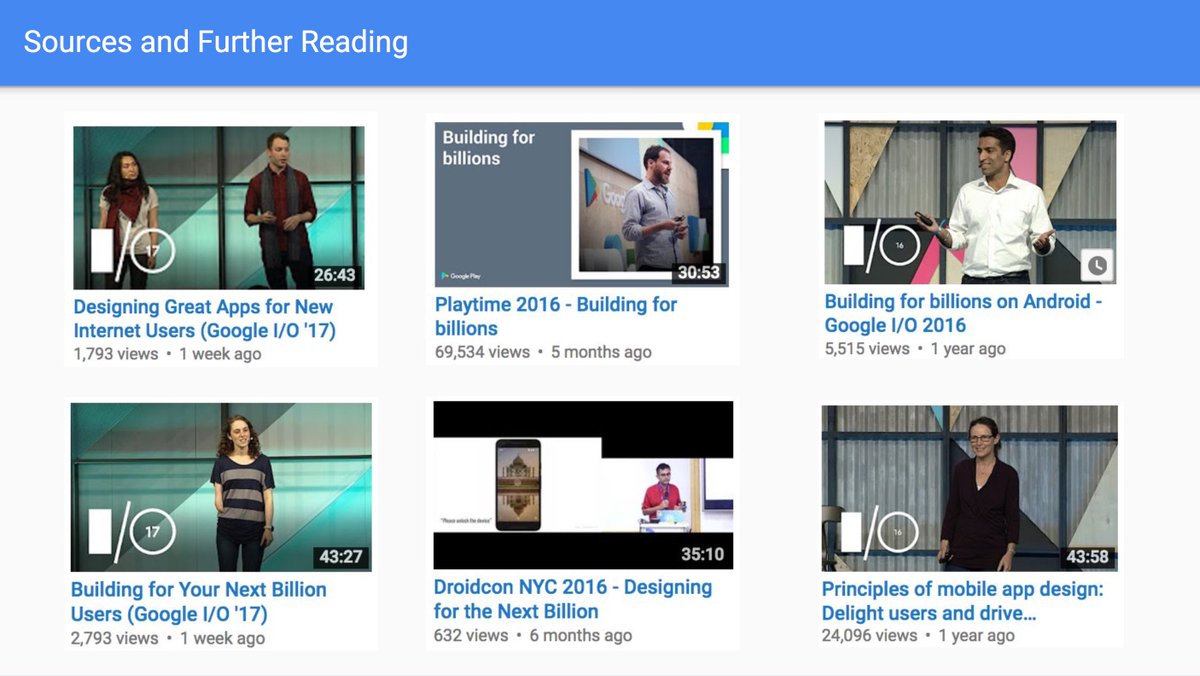Screen dimensions: 1200x676
Task: Click the '5,515 views' text
Action: pos(867,349)
